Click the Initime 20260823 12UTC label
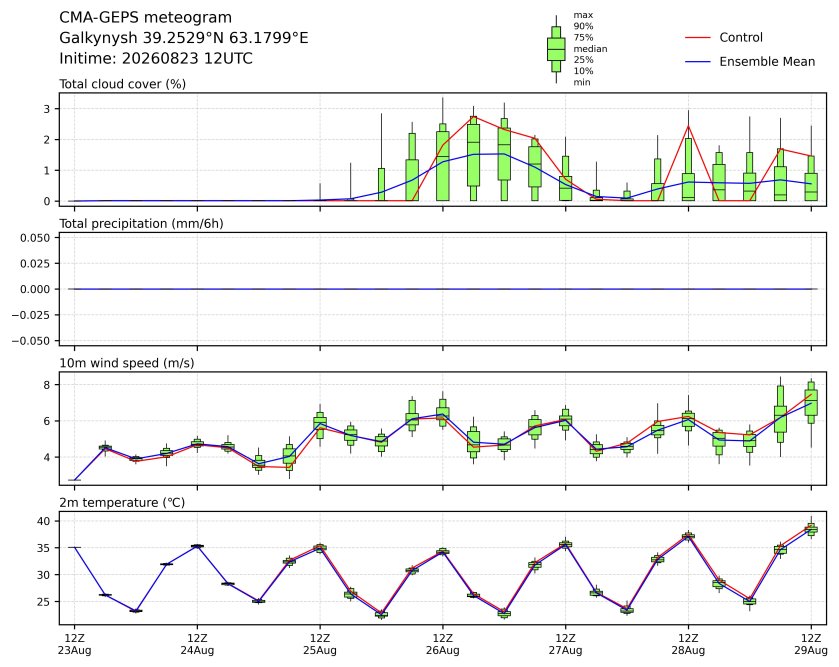839x667 pixels. click(x=156, y=58)
